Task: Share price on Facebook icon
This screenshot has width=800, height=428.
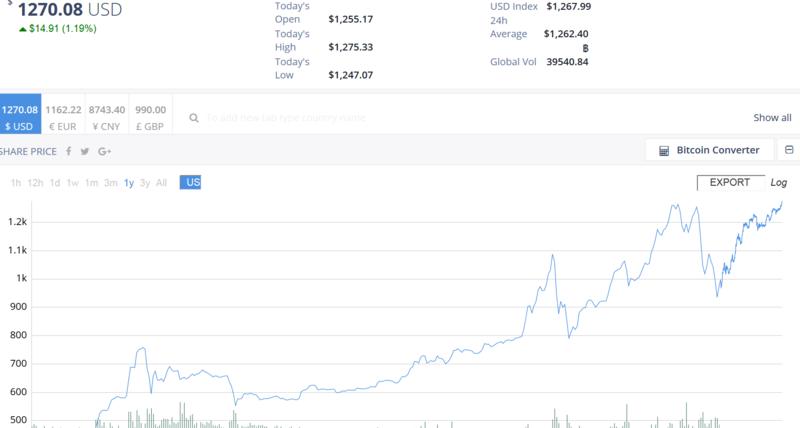Action: click(x=68, y=151)
